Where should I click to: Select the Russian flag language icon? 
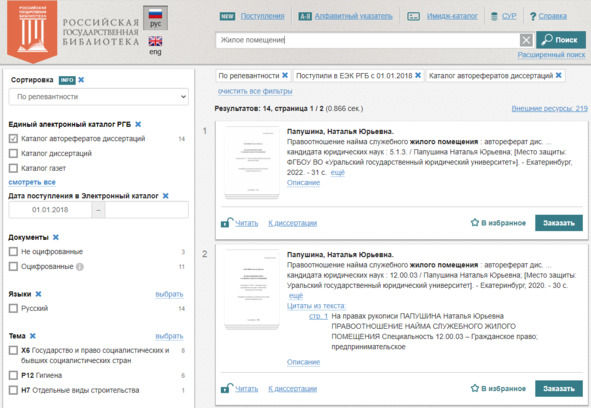click(155, 15)
